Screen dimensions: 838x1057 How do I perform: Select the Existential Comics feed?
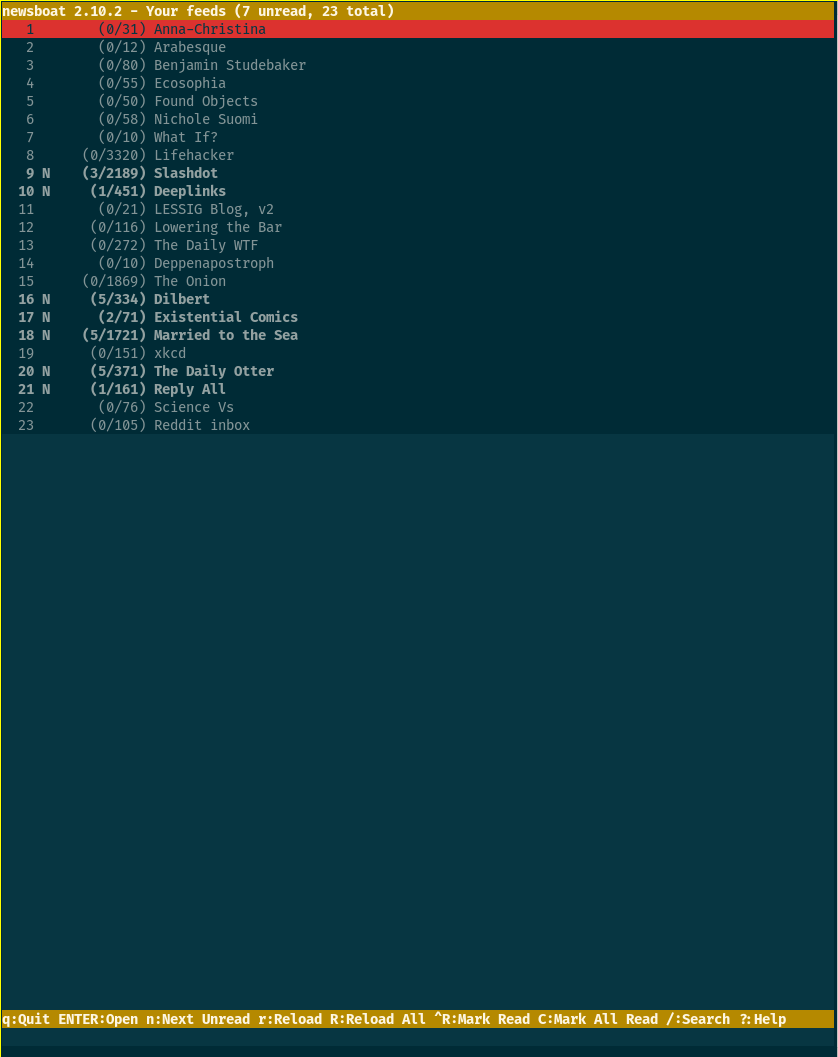pyautogui.click(x=418, y=317)
